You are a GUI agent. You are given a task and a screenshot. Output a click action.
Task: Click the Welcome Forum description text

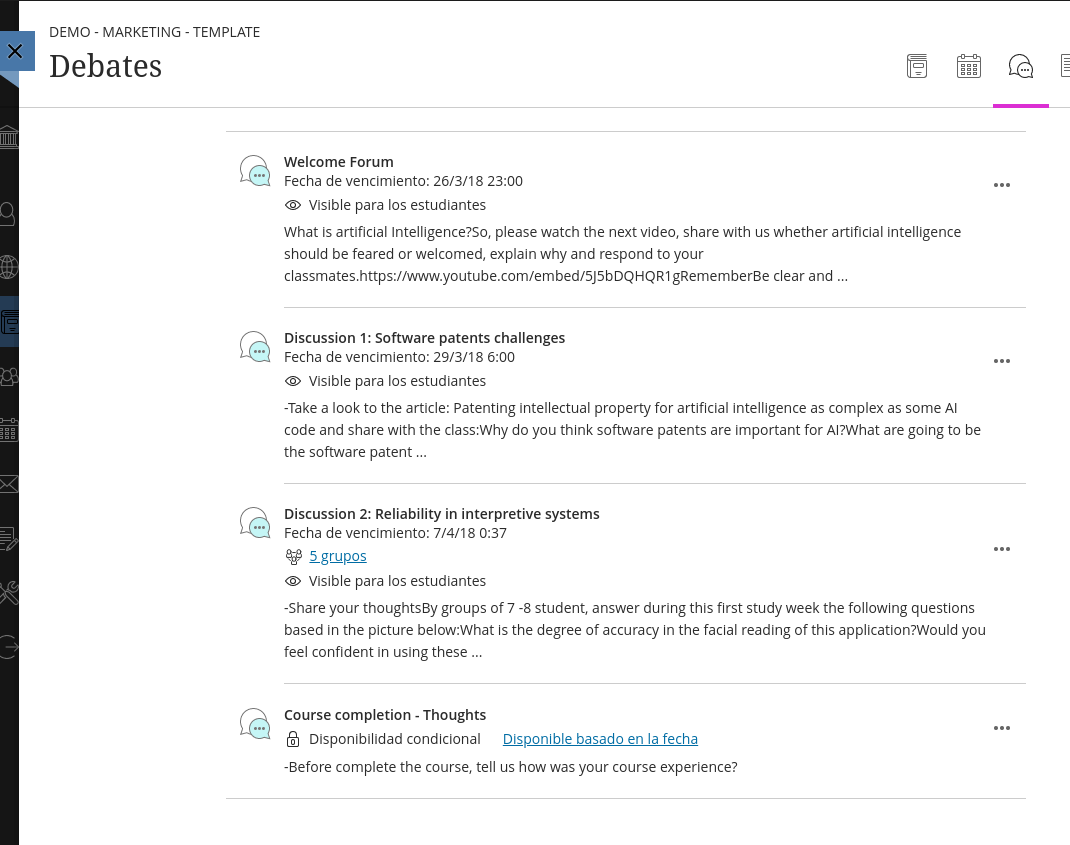click(622, 254)
